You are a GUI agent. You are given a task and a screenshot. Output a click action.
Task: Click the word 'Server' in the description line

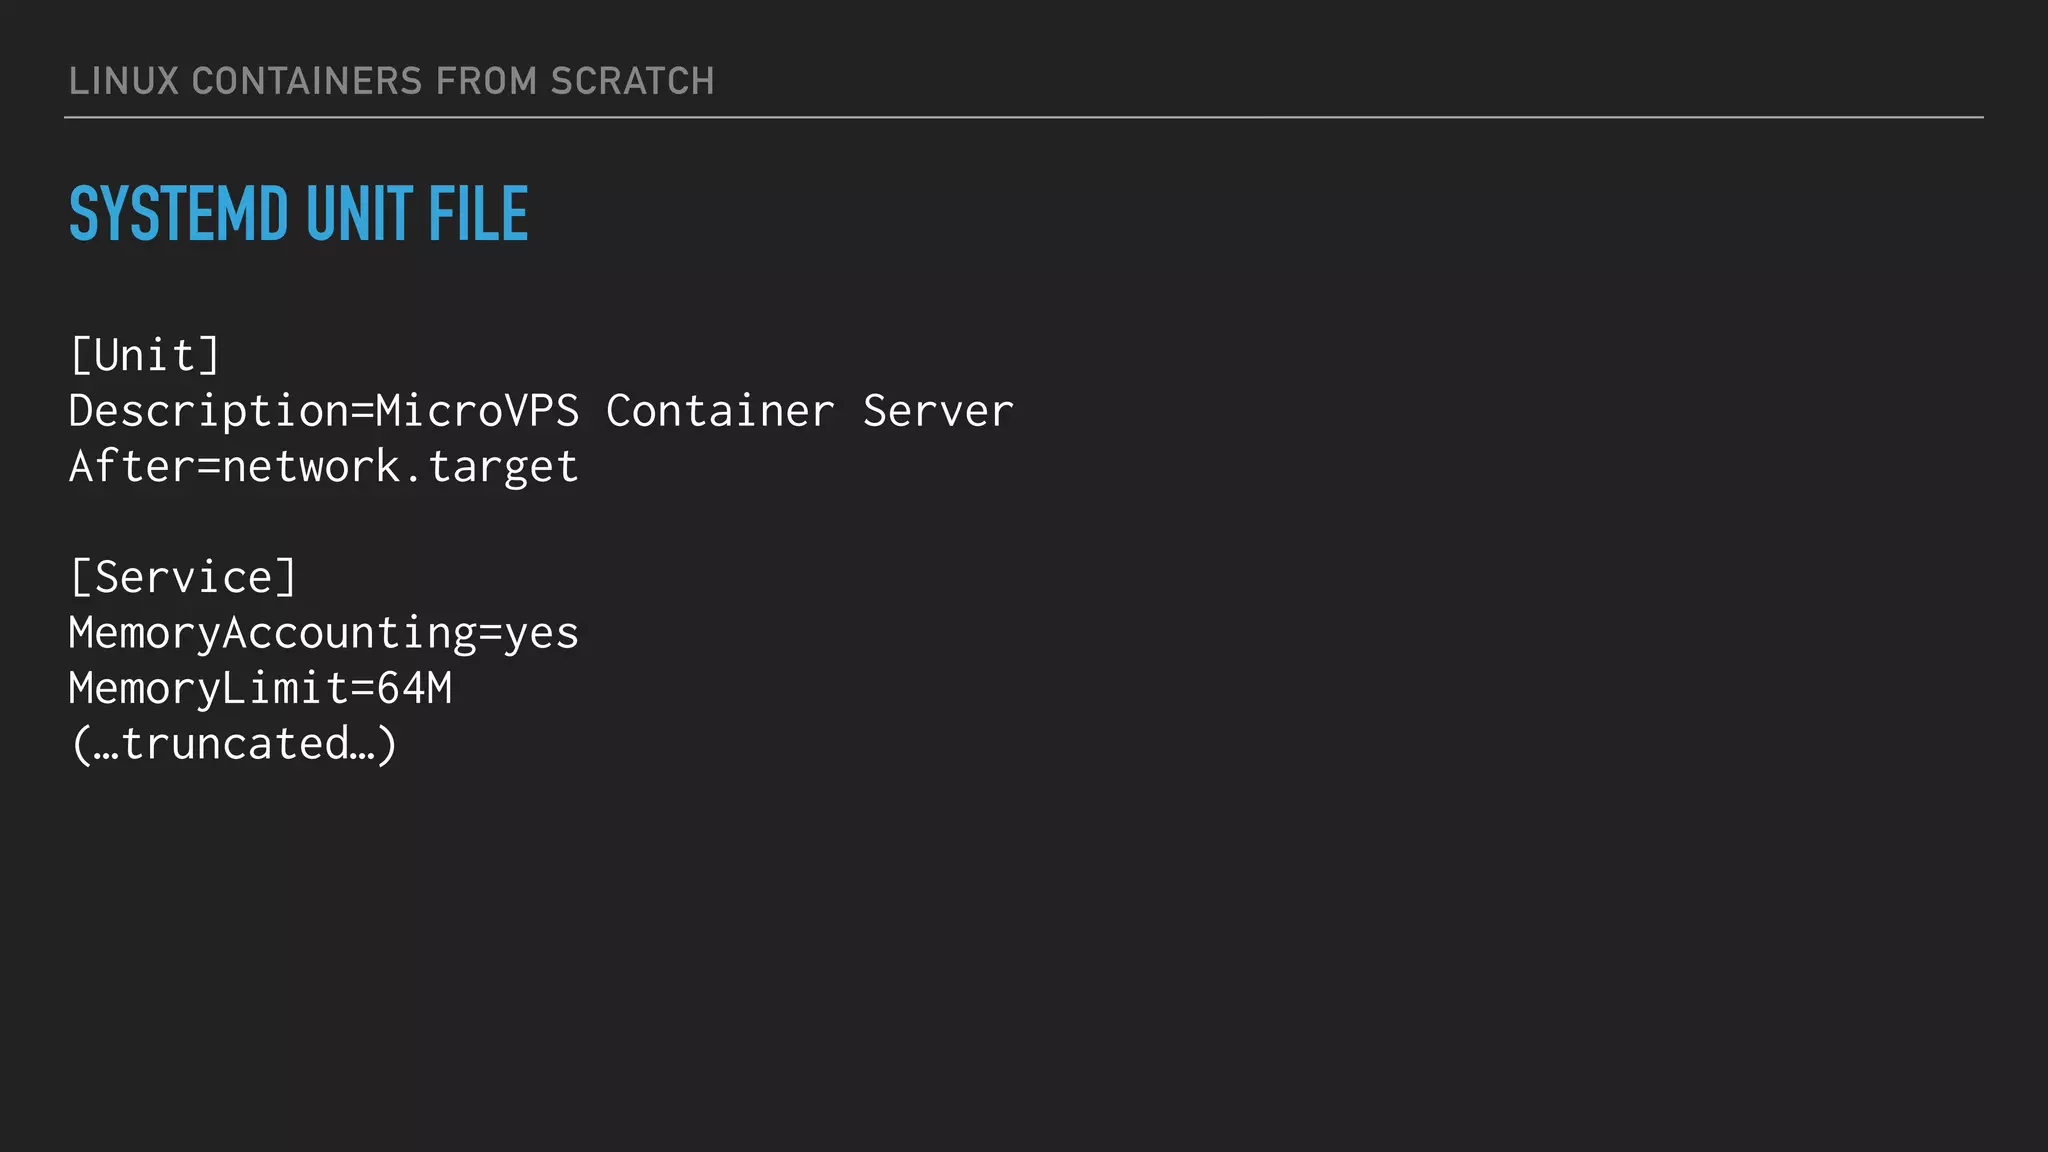coord(938,412)
